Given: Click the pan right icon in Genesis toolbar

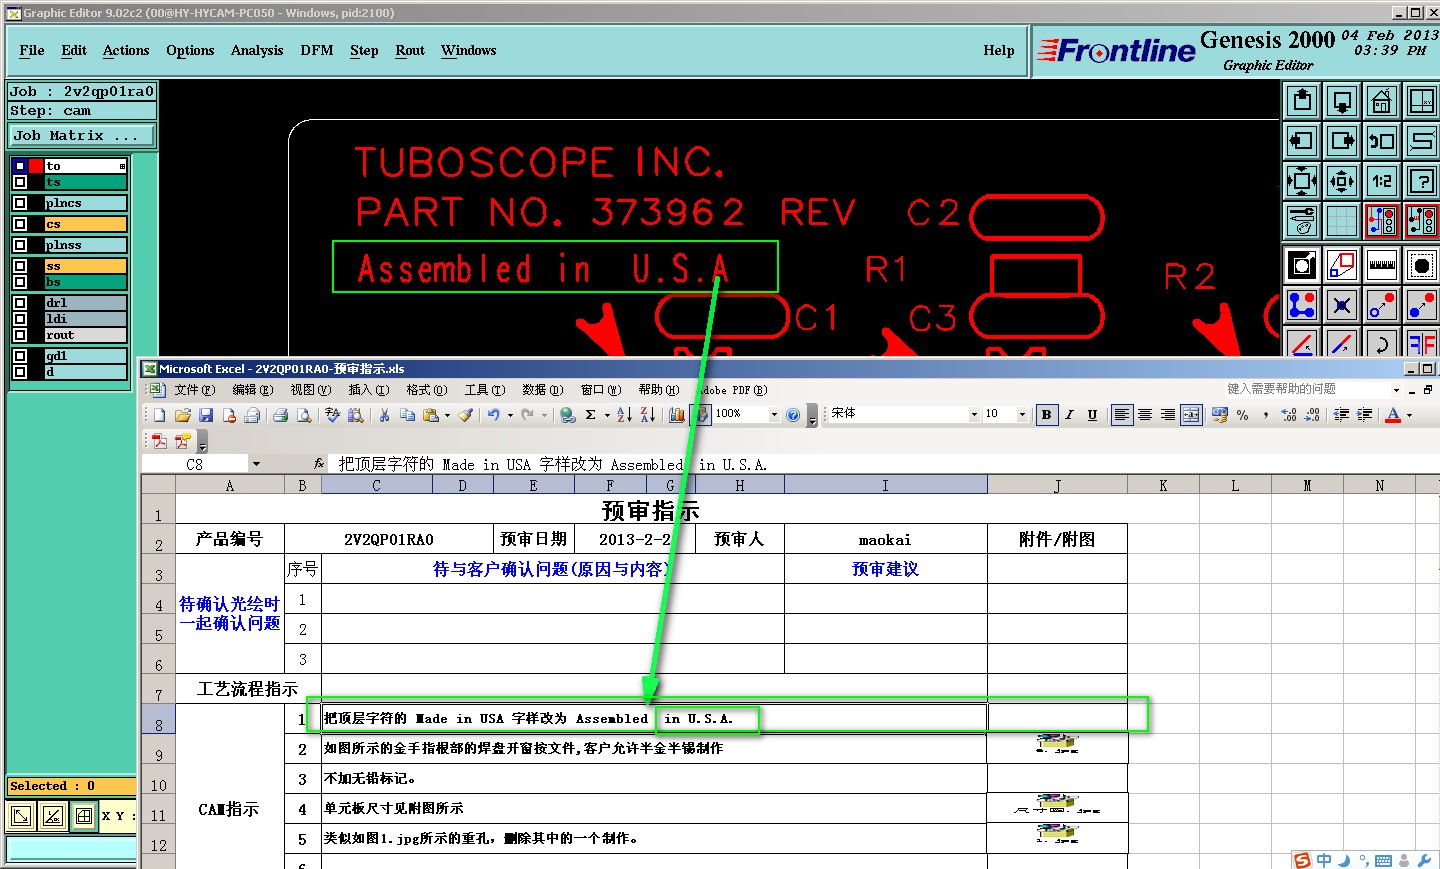Looking at the screenshot, I should [1342, 141].
